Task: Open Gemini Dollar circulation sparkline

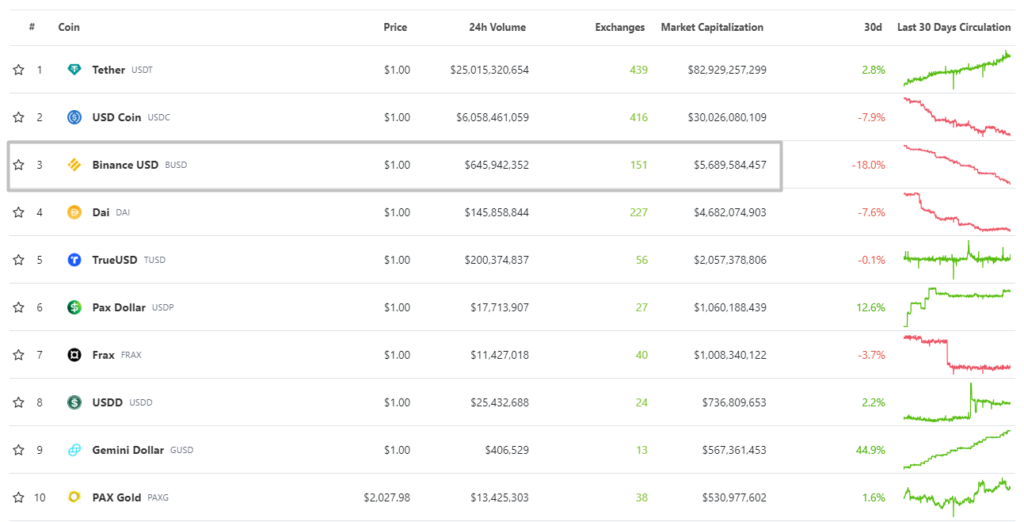Action: (x=957, y=449)
